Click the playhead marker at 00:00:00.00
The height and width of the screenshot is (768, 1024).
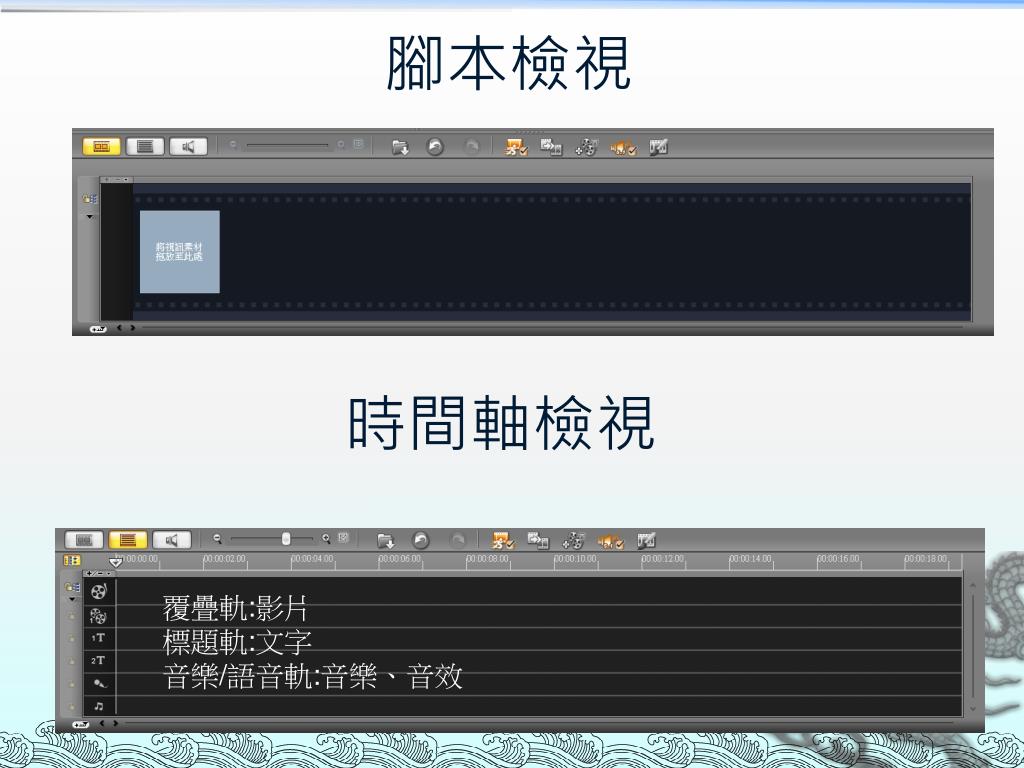coord(116,562)
